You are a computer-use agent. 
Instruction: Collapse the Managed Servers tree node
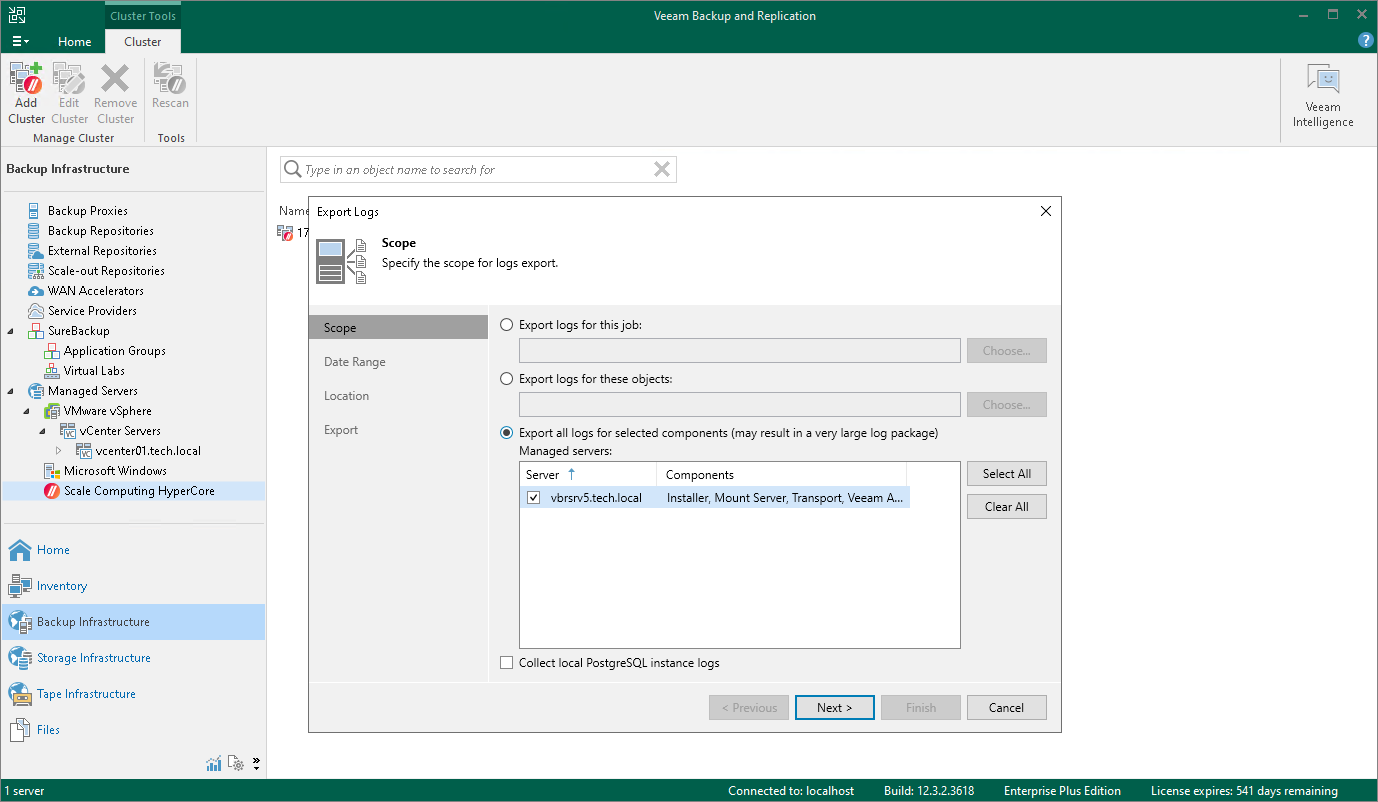coord(11,391)
